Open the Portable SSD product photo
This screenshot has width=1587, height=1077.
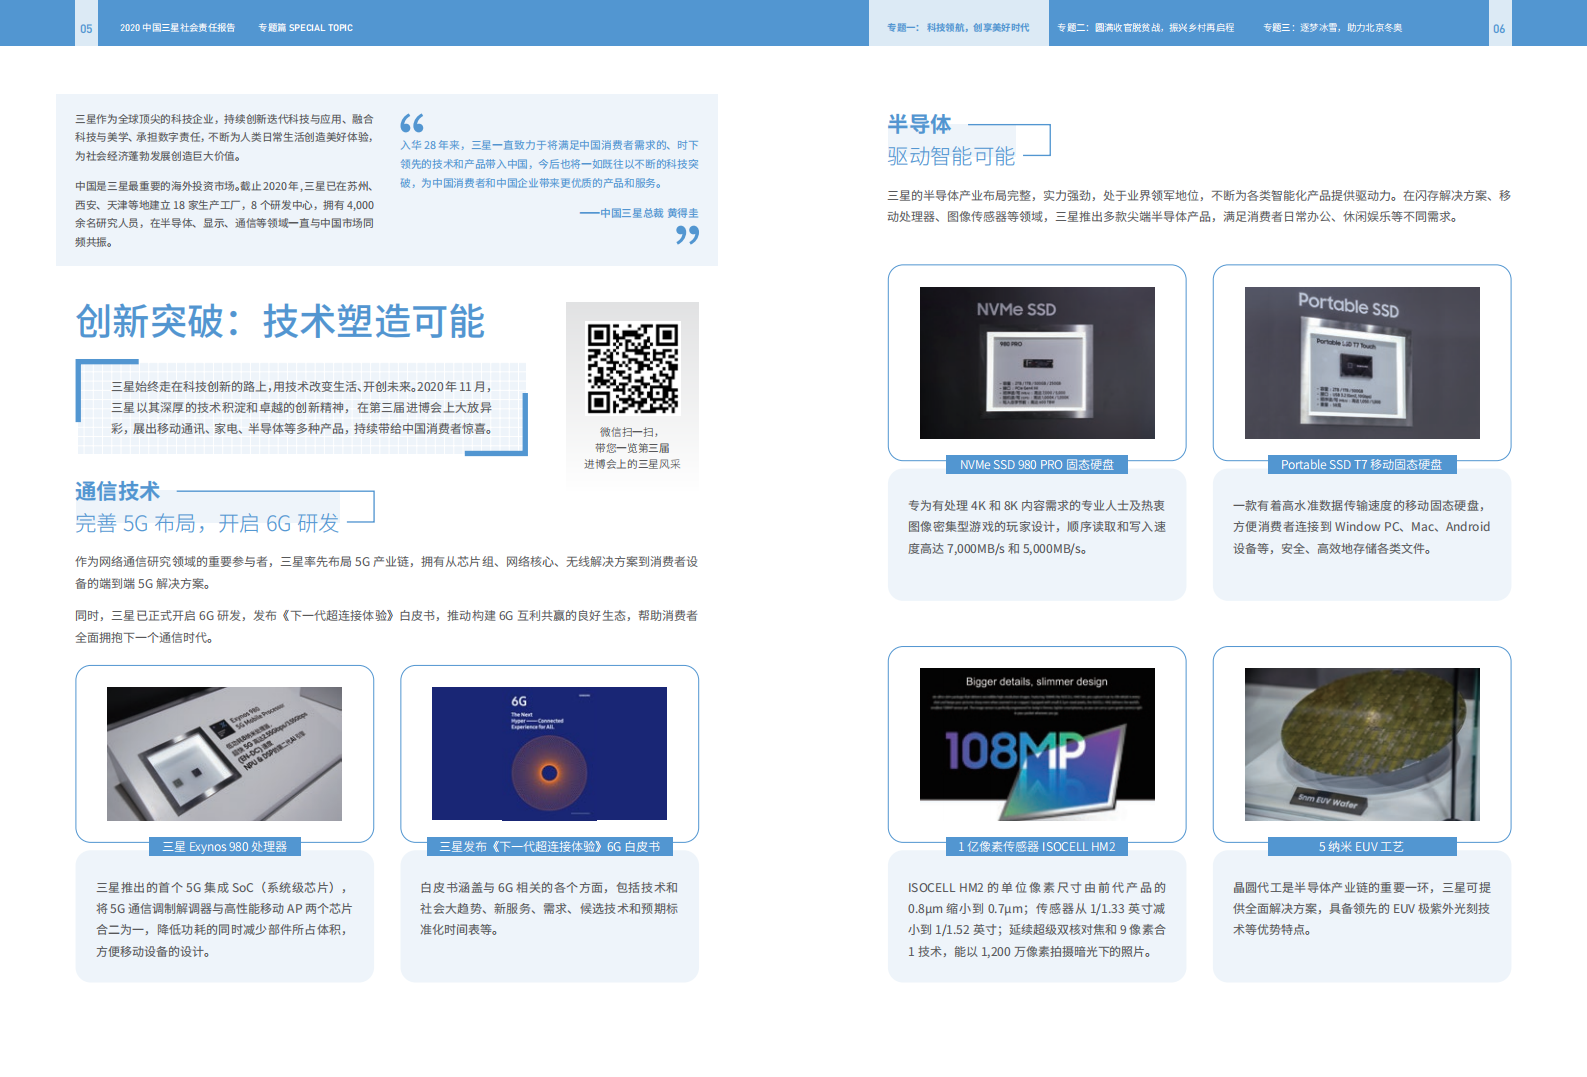pyautogui.click(x=1362, y=363)
